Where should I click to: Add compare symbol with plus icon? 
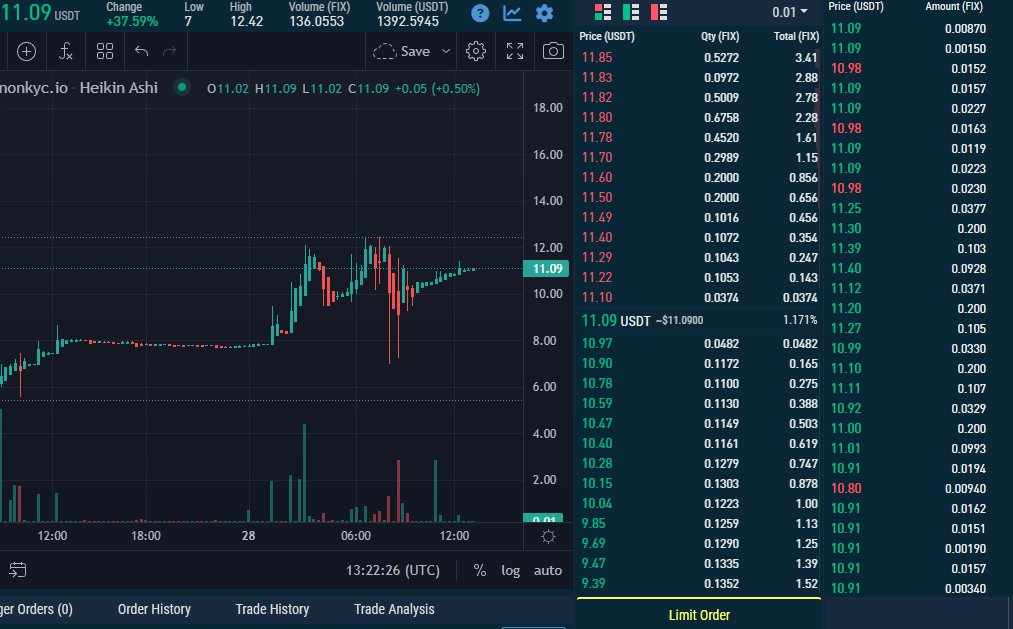coord(26,52)
